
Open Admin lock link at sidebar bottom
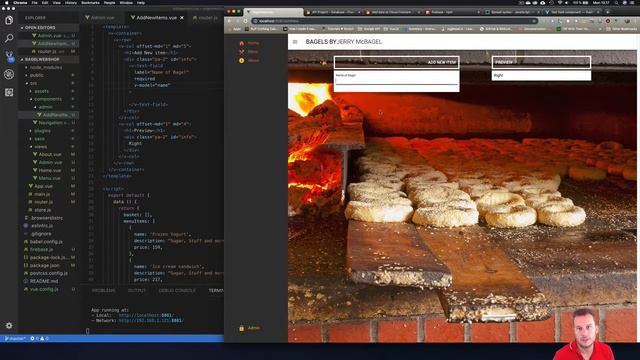point(249,328)
